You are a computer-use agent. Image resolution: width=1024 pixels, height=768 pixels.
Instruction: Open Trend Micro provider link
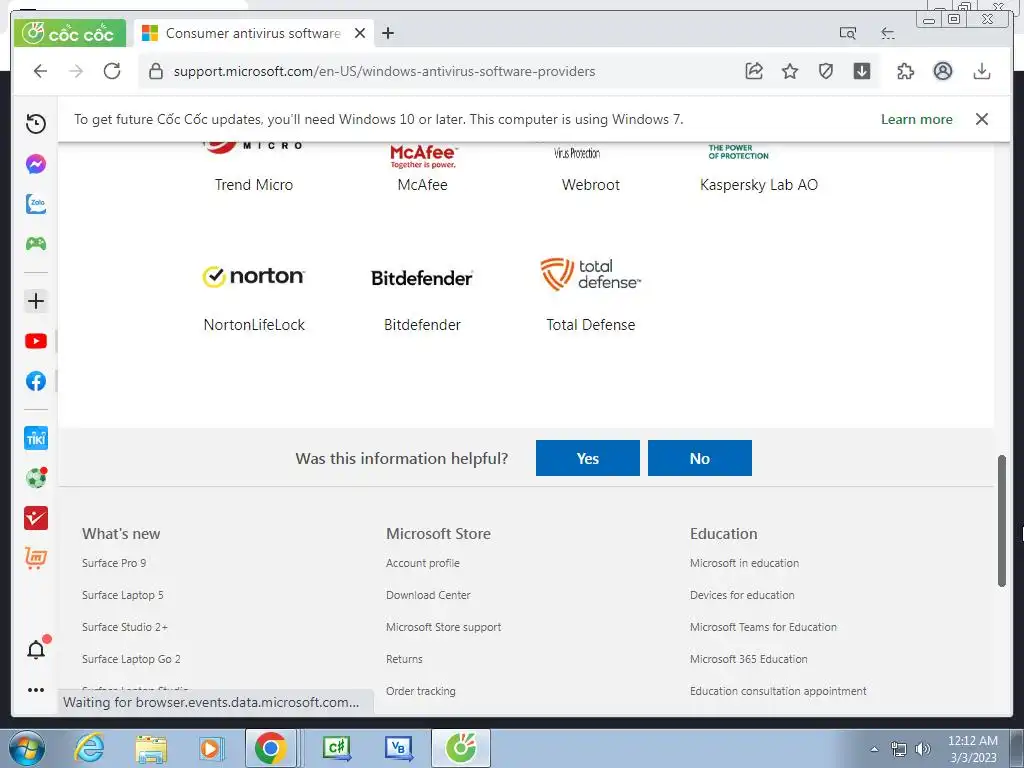254,185
